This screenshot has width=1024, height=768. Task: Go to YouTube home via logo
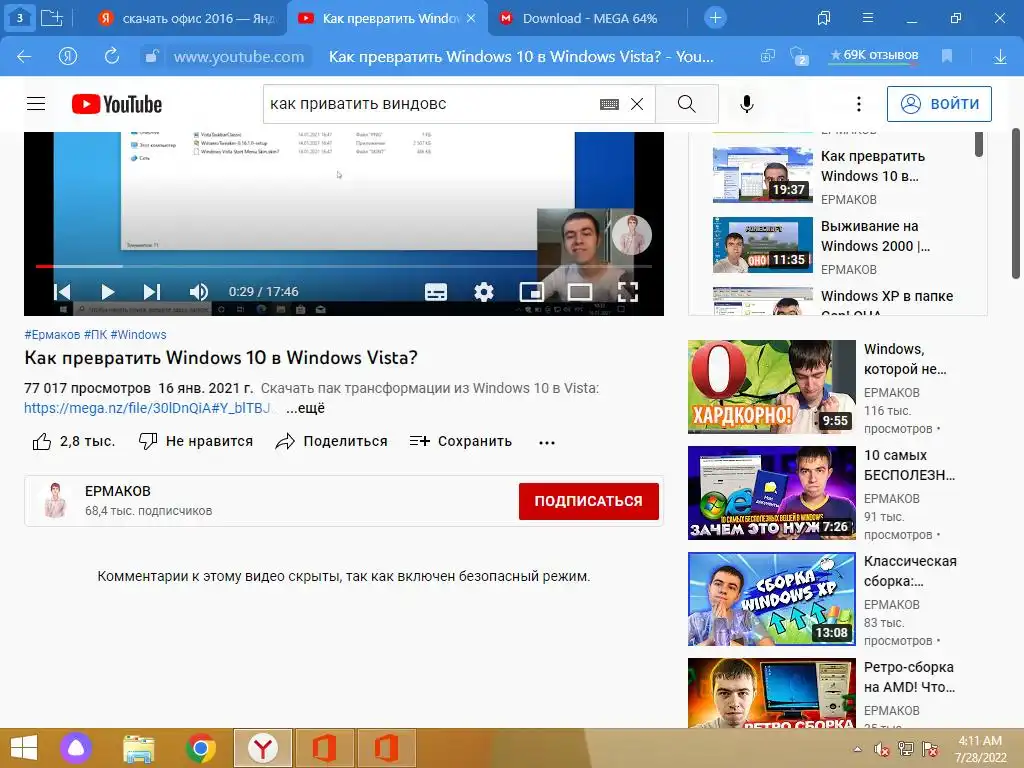point(117,104)
